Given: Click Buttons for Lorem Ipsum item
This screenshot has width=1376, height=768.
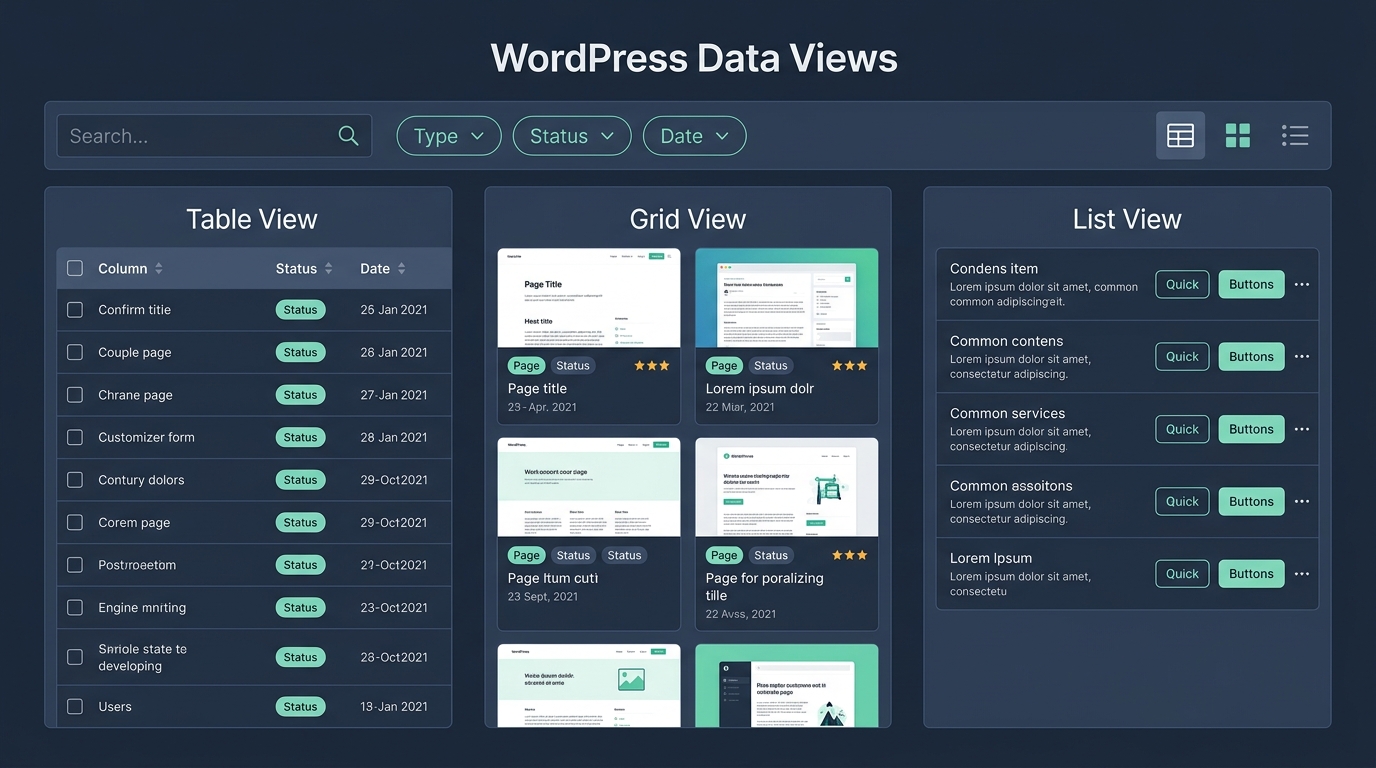Looking at the screenshot, I should (x=1251, y=574).
